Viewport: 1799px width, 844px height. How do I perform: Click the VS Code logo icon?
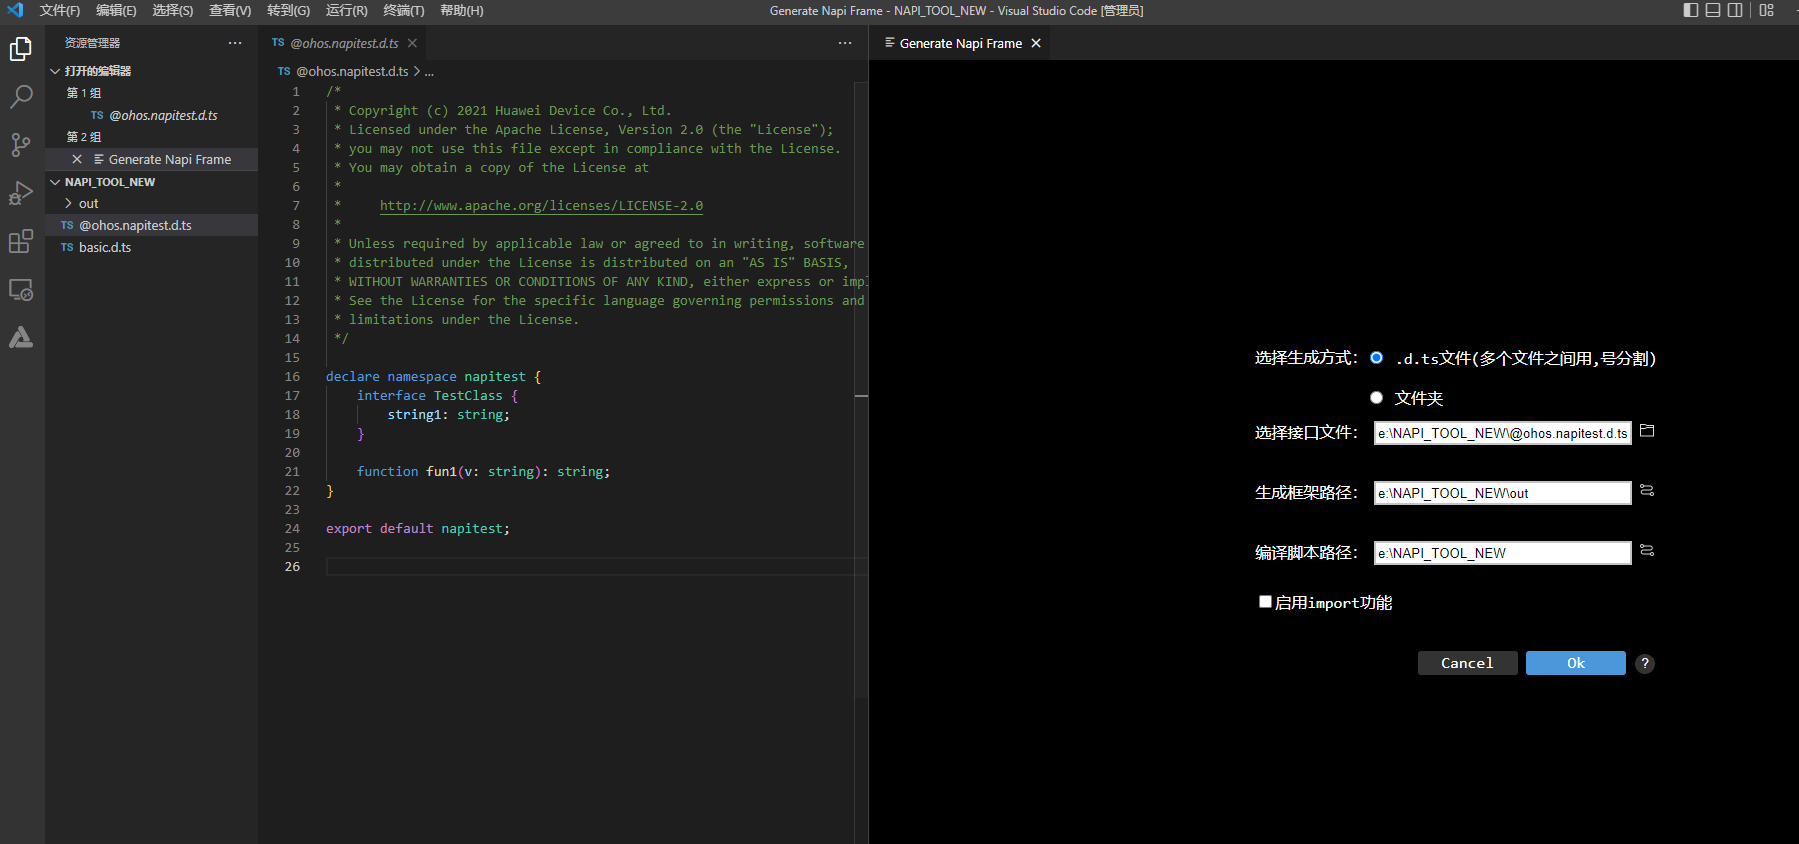(15, 10)
